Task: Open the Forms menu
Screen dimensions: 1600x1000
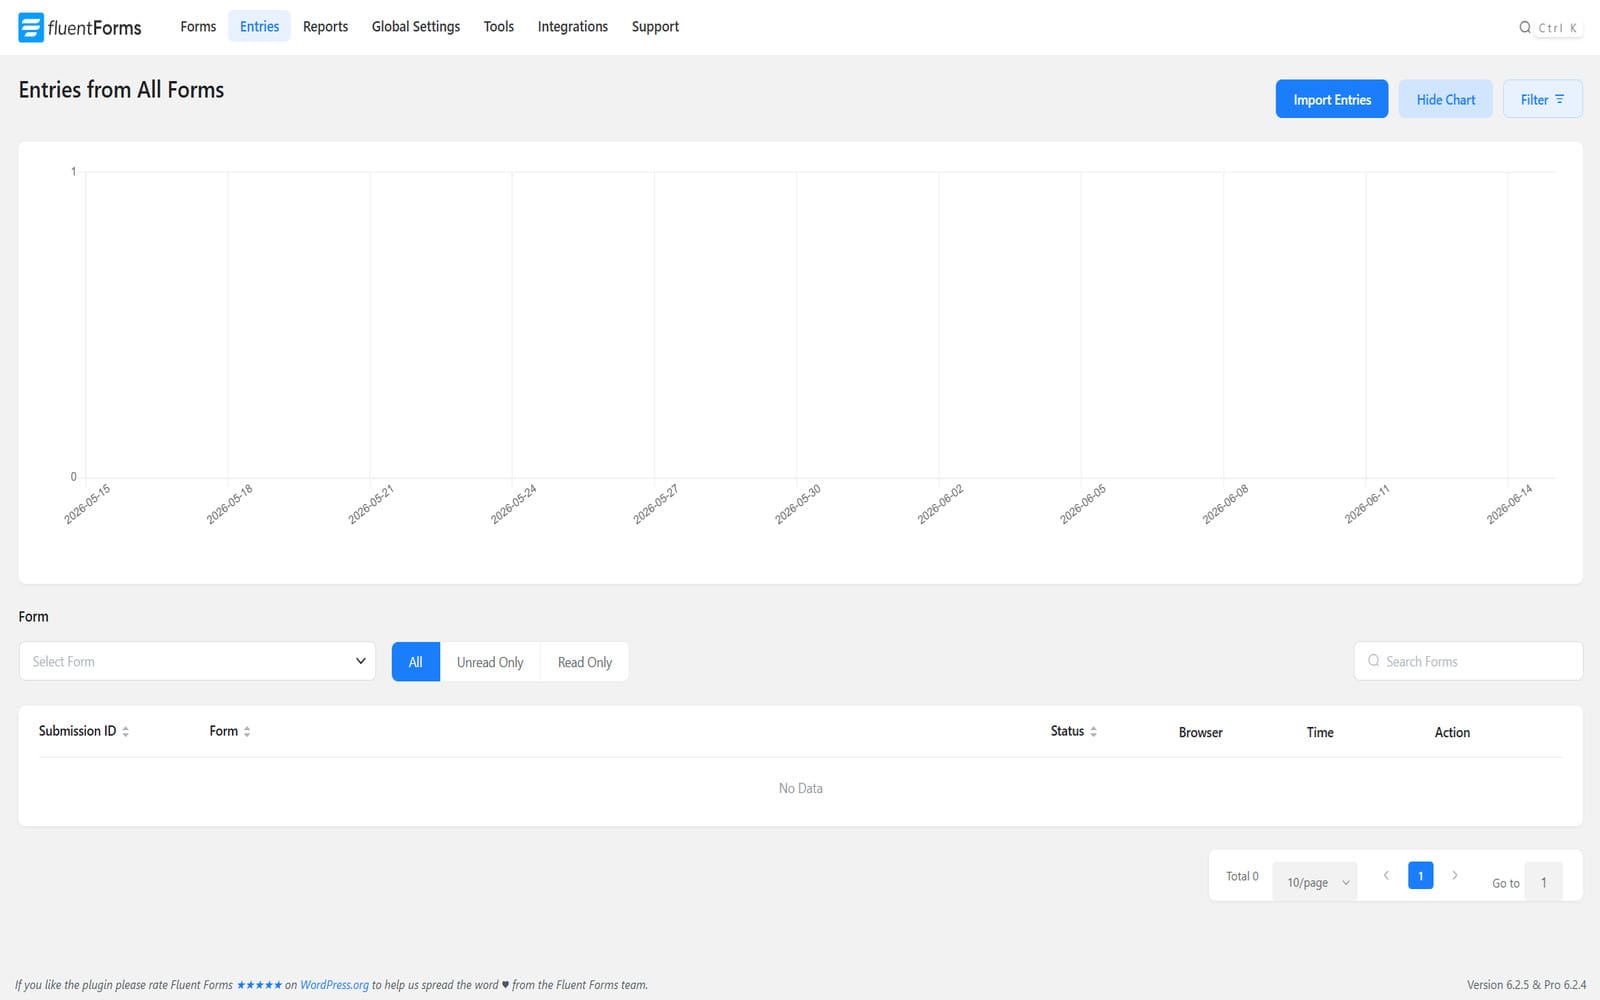Action: [198, 27]
